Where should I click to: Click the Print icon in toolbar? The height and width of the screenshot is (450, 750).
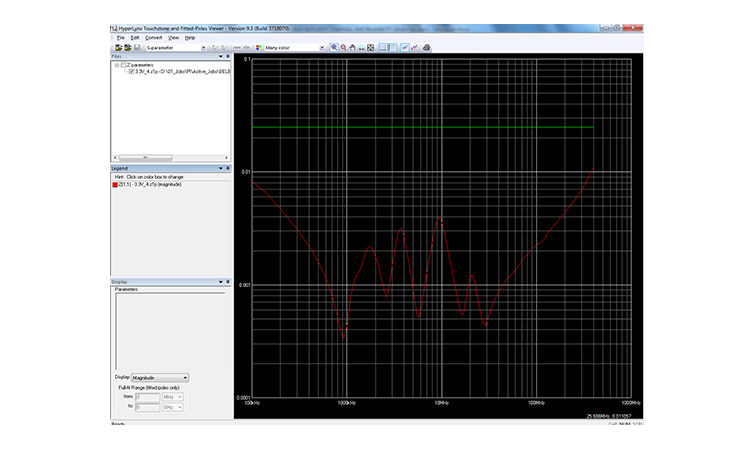[x=427, y=48]
